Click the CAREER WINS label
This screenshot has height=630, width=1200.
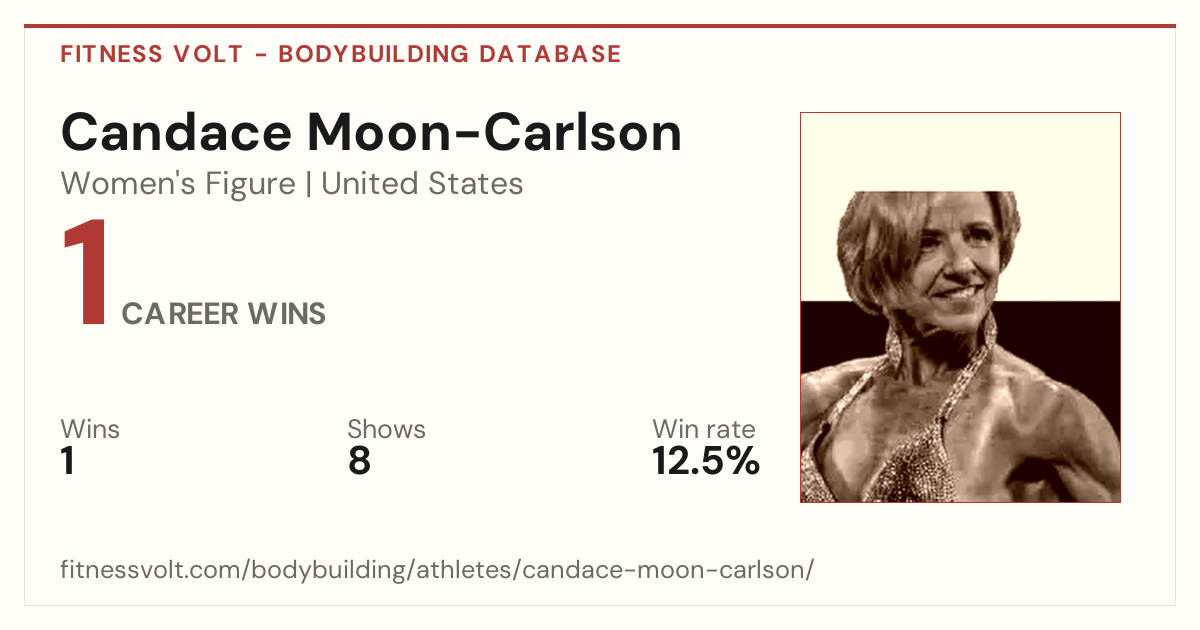(224, 314)
